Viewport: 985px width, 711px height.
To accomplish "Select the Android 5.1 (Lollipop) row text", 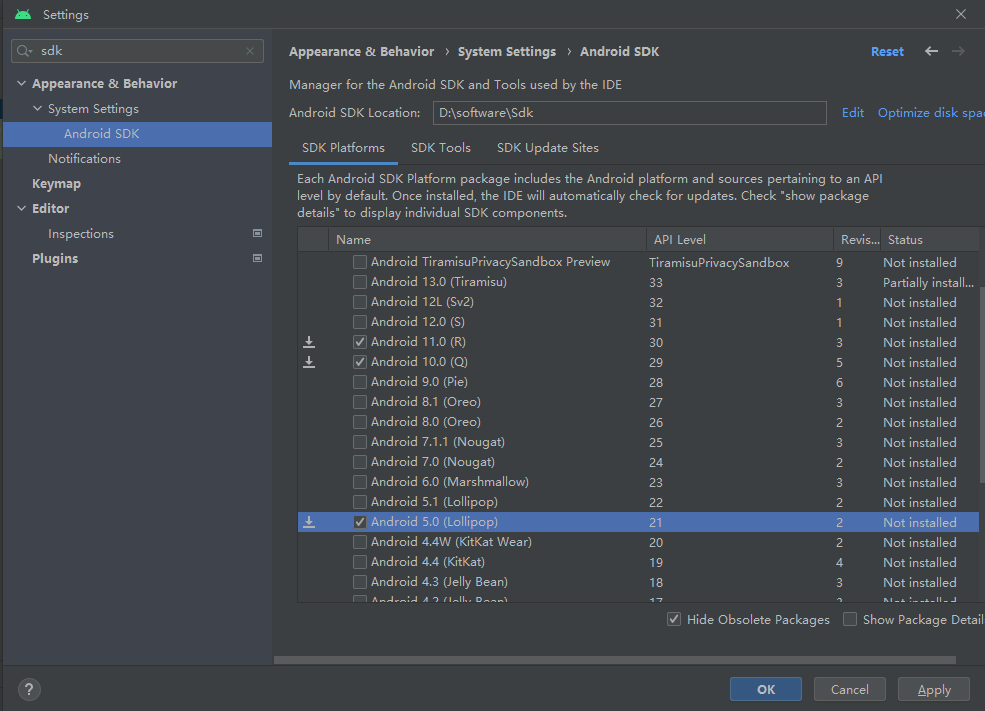I will coord(434,502).
